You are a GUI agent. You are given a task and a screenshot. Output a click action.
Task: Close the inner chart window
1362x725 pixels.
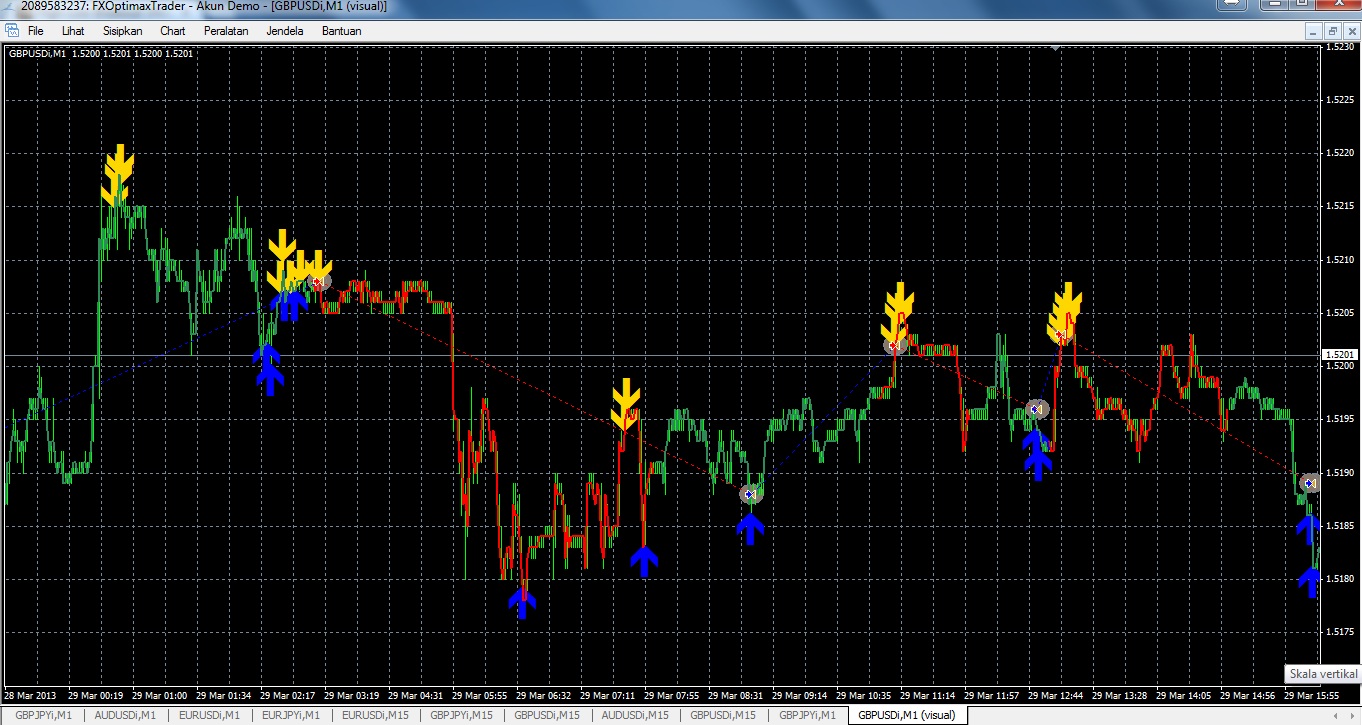pyautogui.click(x=1351, y=31)
